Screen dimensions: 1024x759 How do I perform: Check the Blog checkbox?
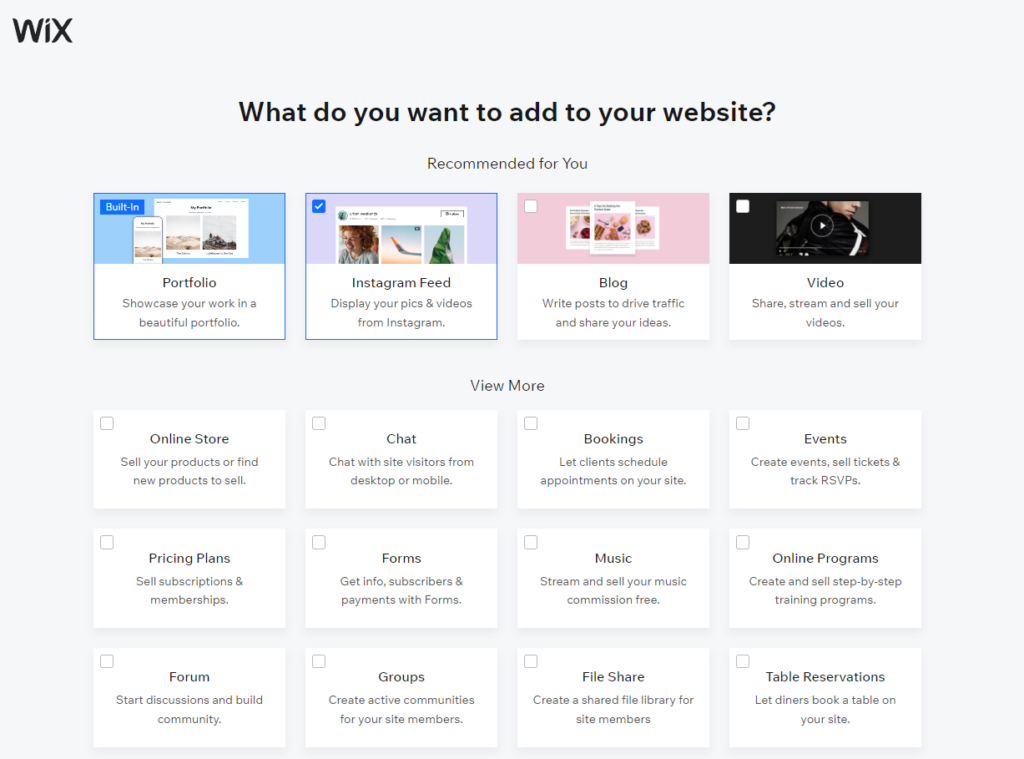click(x=530, y=205)
